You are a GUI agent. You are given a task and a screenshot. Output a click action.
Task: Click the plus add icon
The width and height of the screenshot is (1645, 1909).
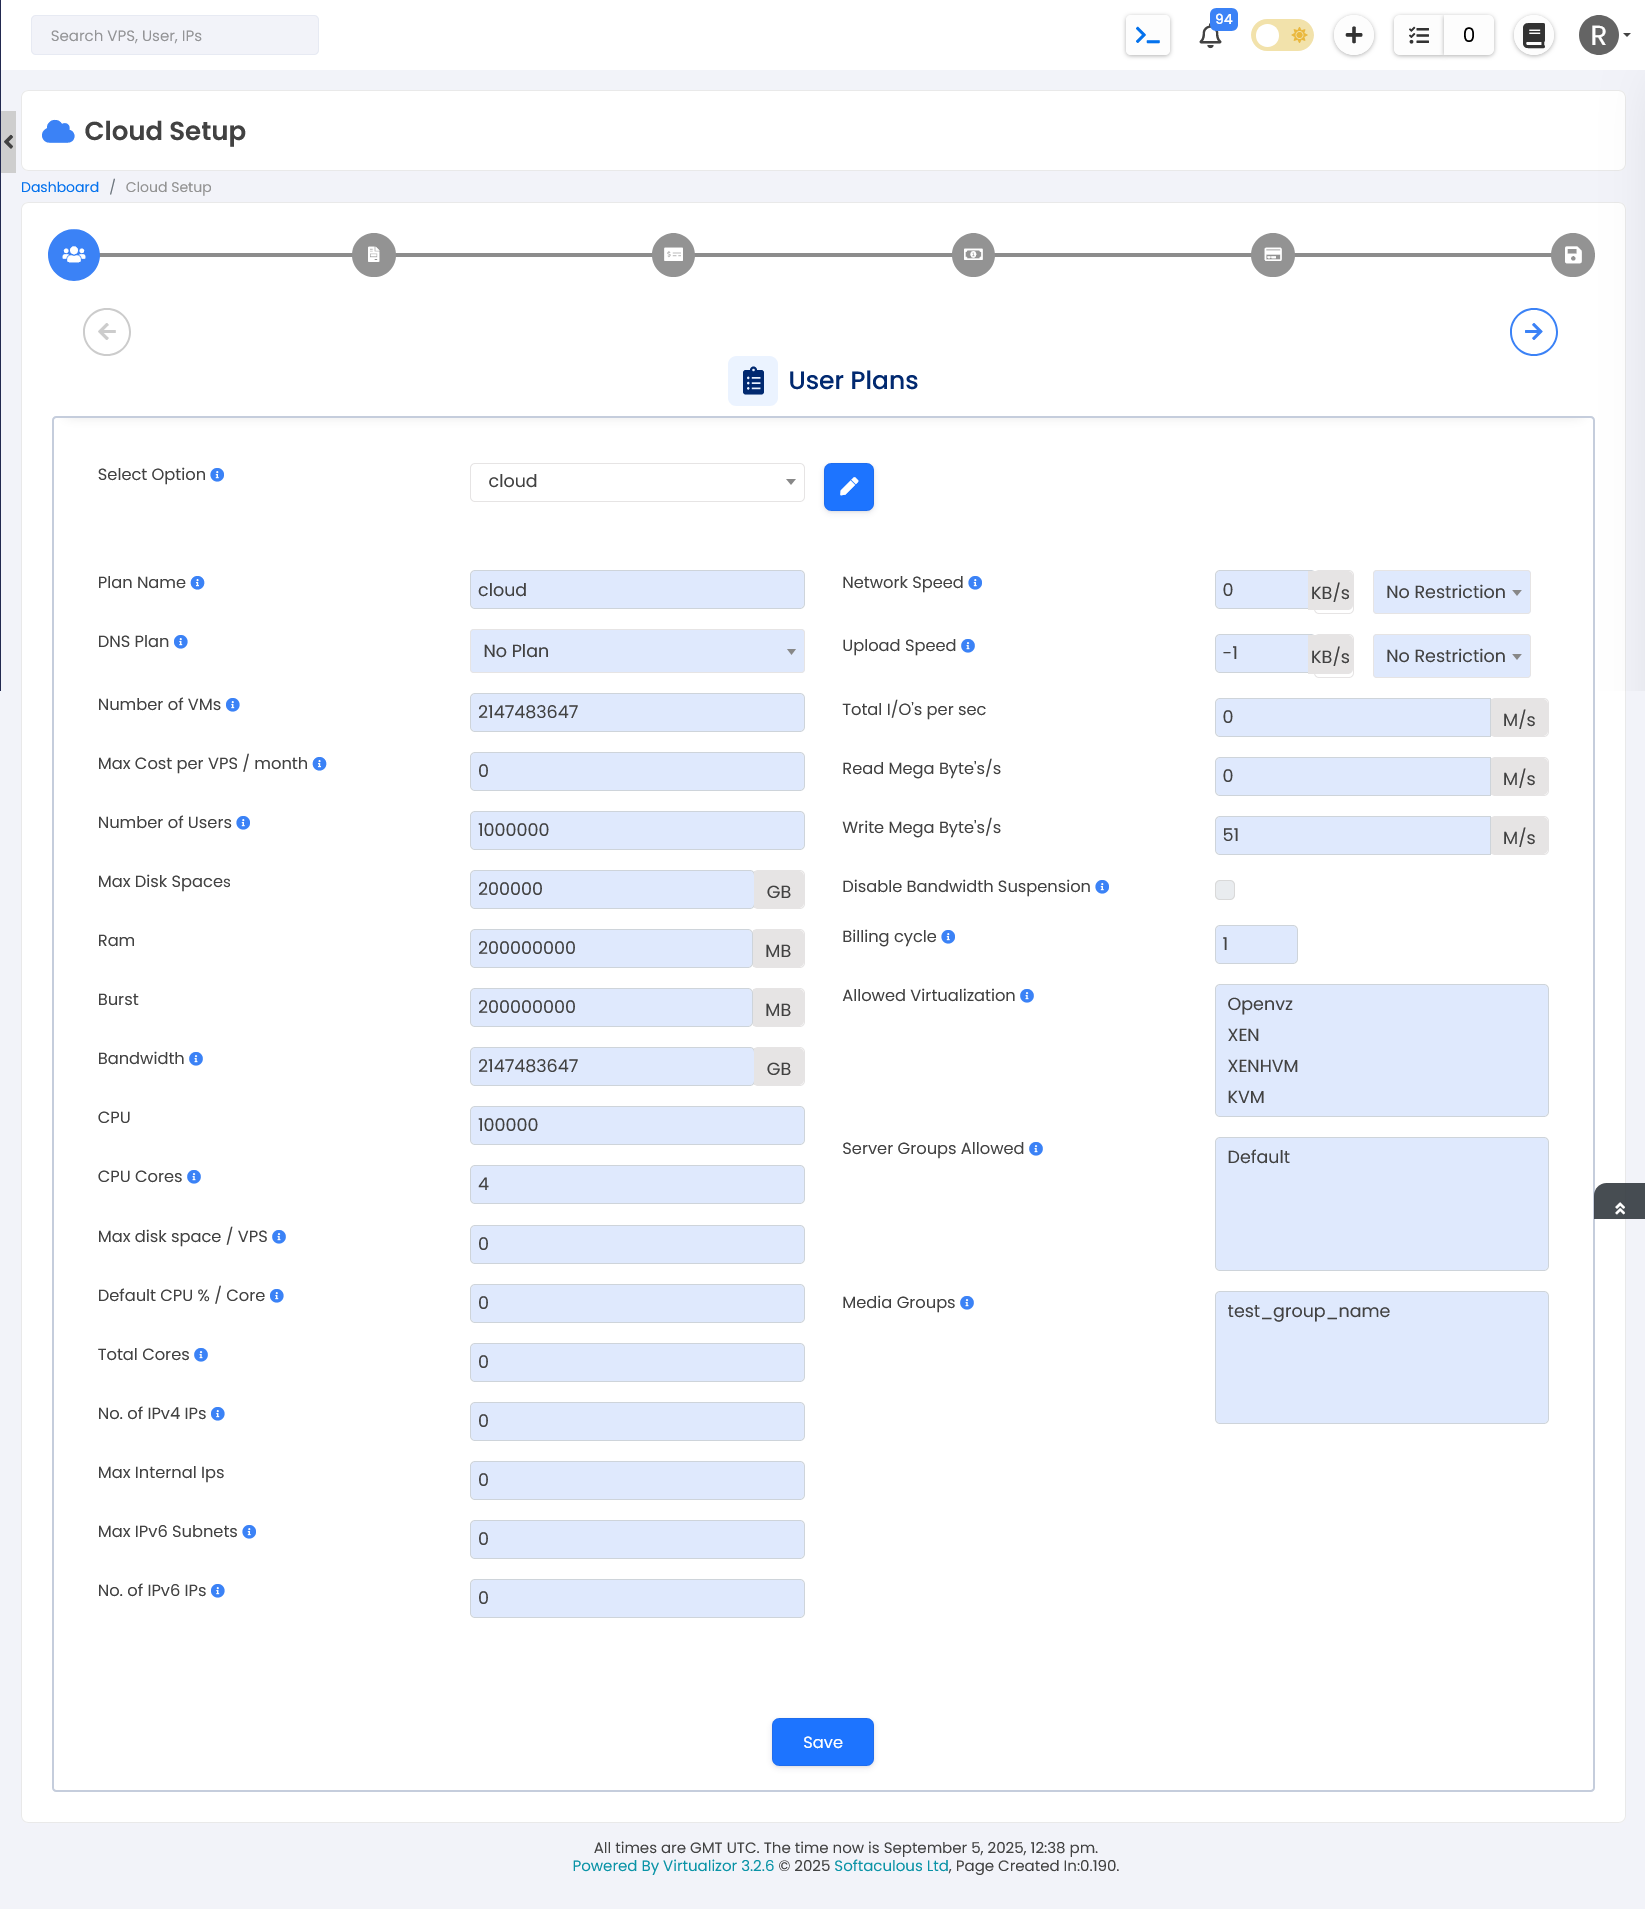(x=1353, y=36)
